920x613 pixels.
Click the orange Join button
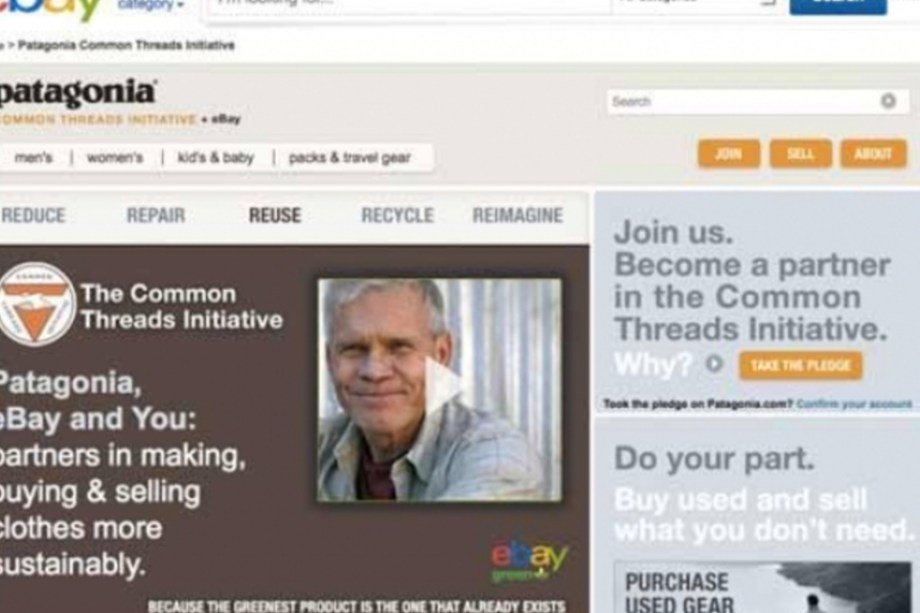pyautogui.click(x=729, y=154)
